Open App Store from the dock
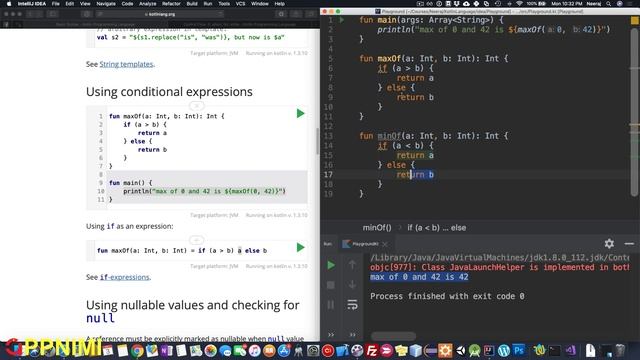This screenshot has height=360, width=640. [284, 351]
